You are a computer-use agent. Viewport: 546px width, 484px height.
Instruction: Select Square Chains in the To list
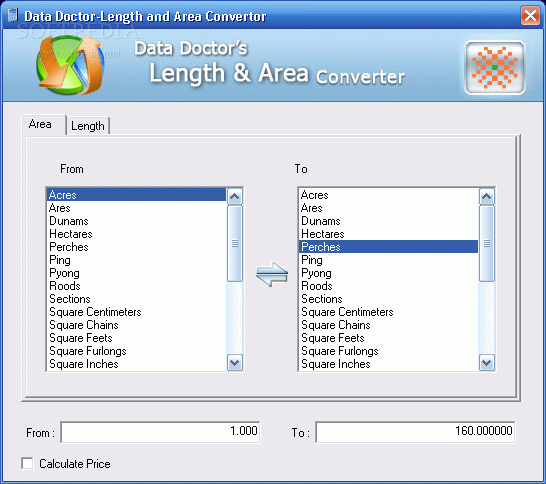tap(389, 325)
